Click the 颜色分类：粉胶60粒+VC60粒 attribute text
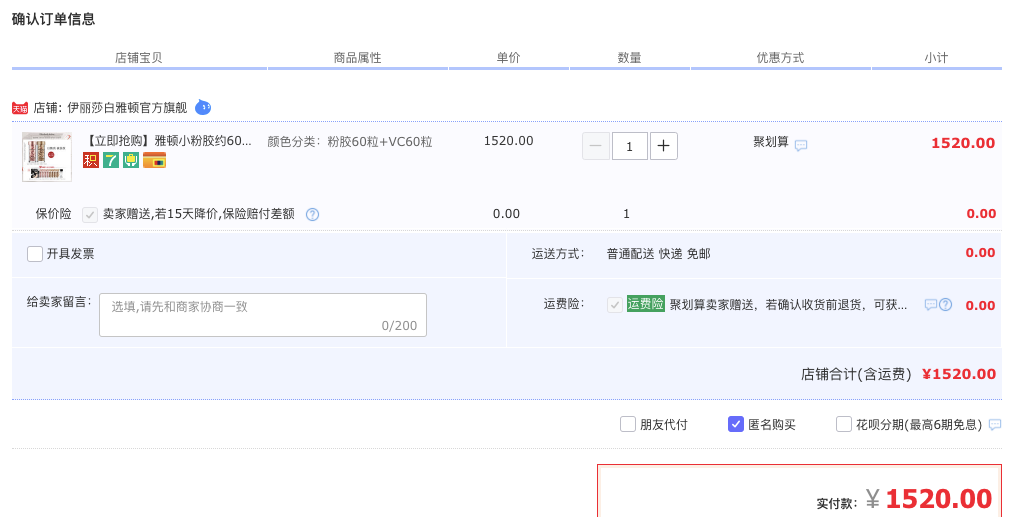1024x517 pixels. coord(350,142)
